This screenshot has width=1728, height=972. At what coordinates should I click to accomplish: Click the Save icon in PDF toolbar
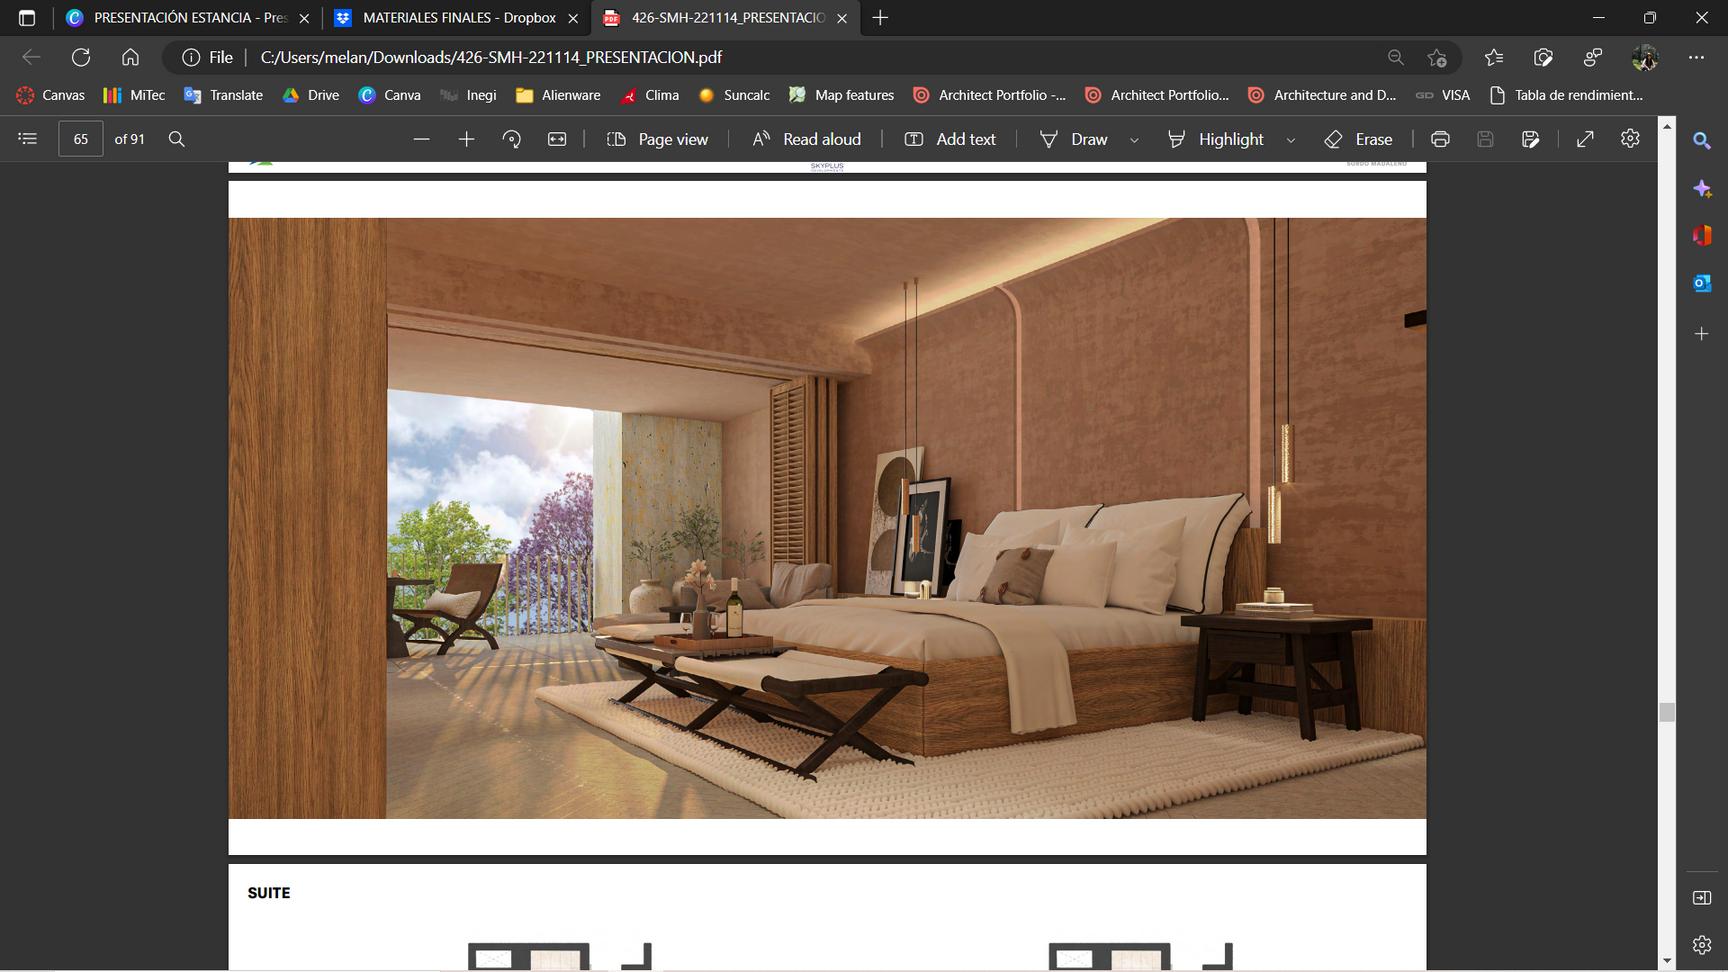click(x=1485, y=139)
